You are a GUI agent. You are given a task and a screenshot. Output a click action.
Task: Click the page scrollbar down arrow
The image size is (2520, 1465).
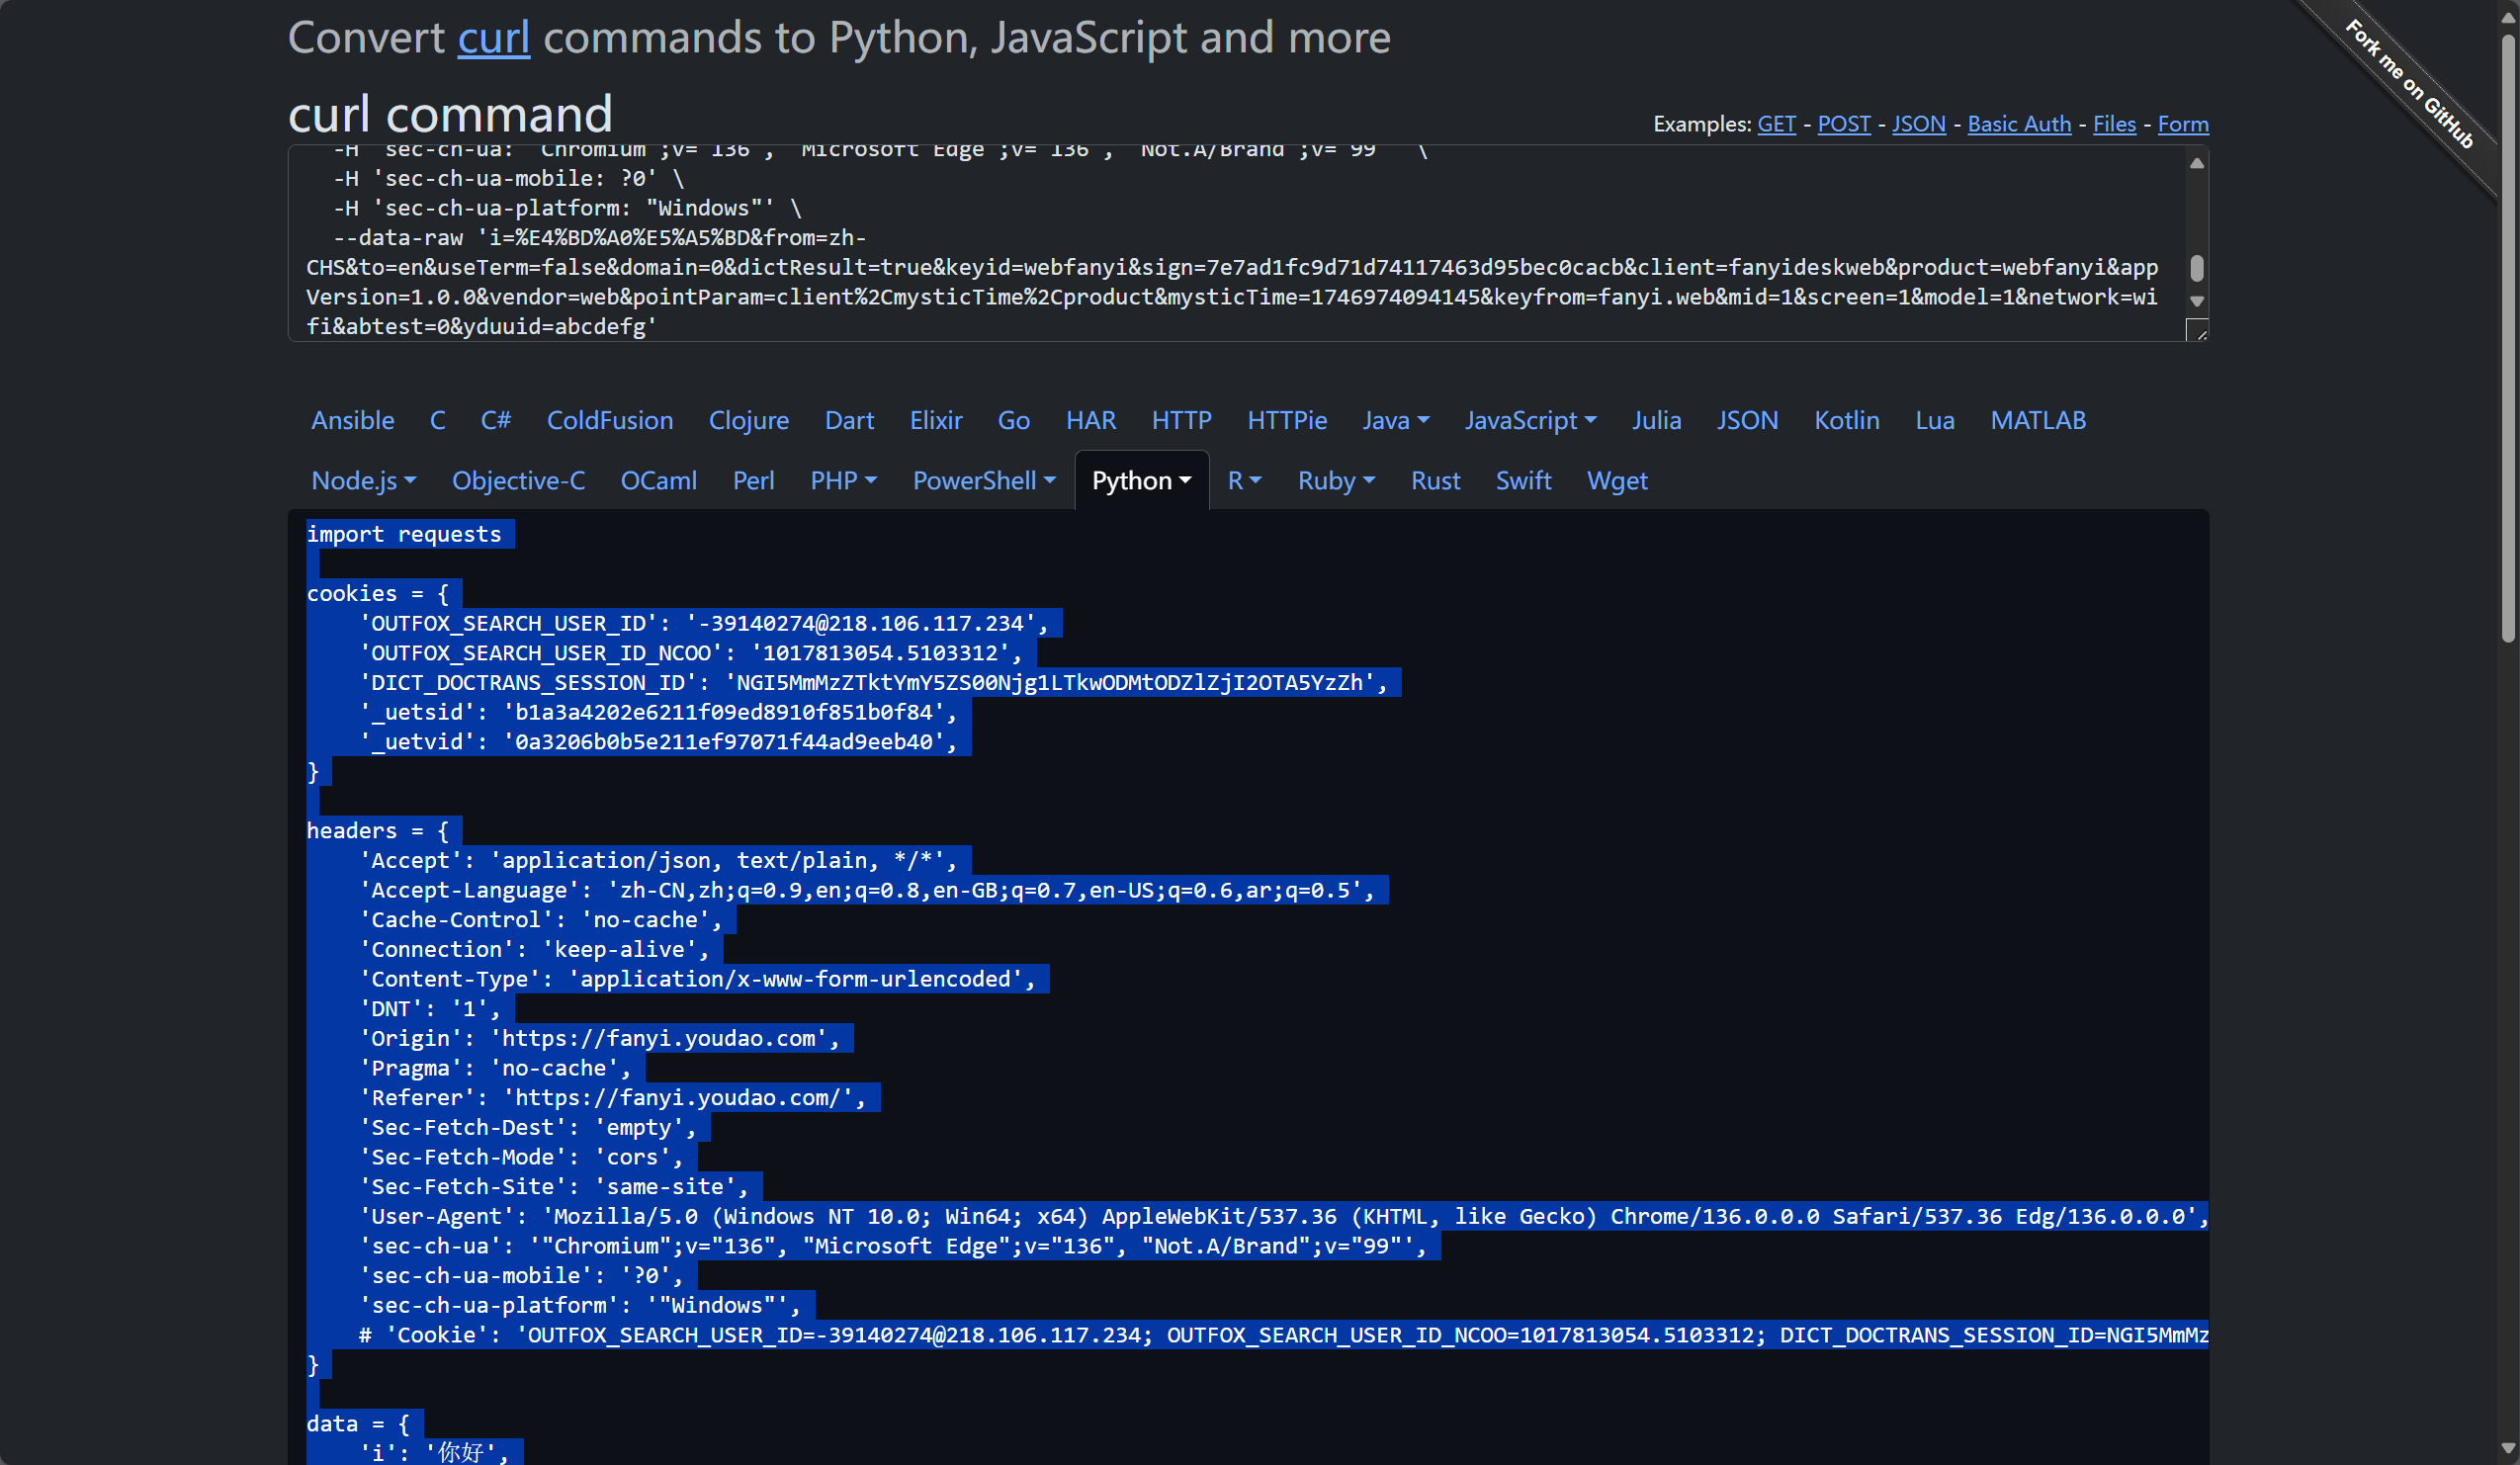pos(2507,1447)
